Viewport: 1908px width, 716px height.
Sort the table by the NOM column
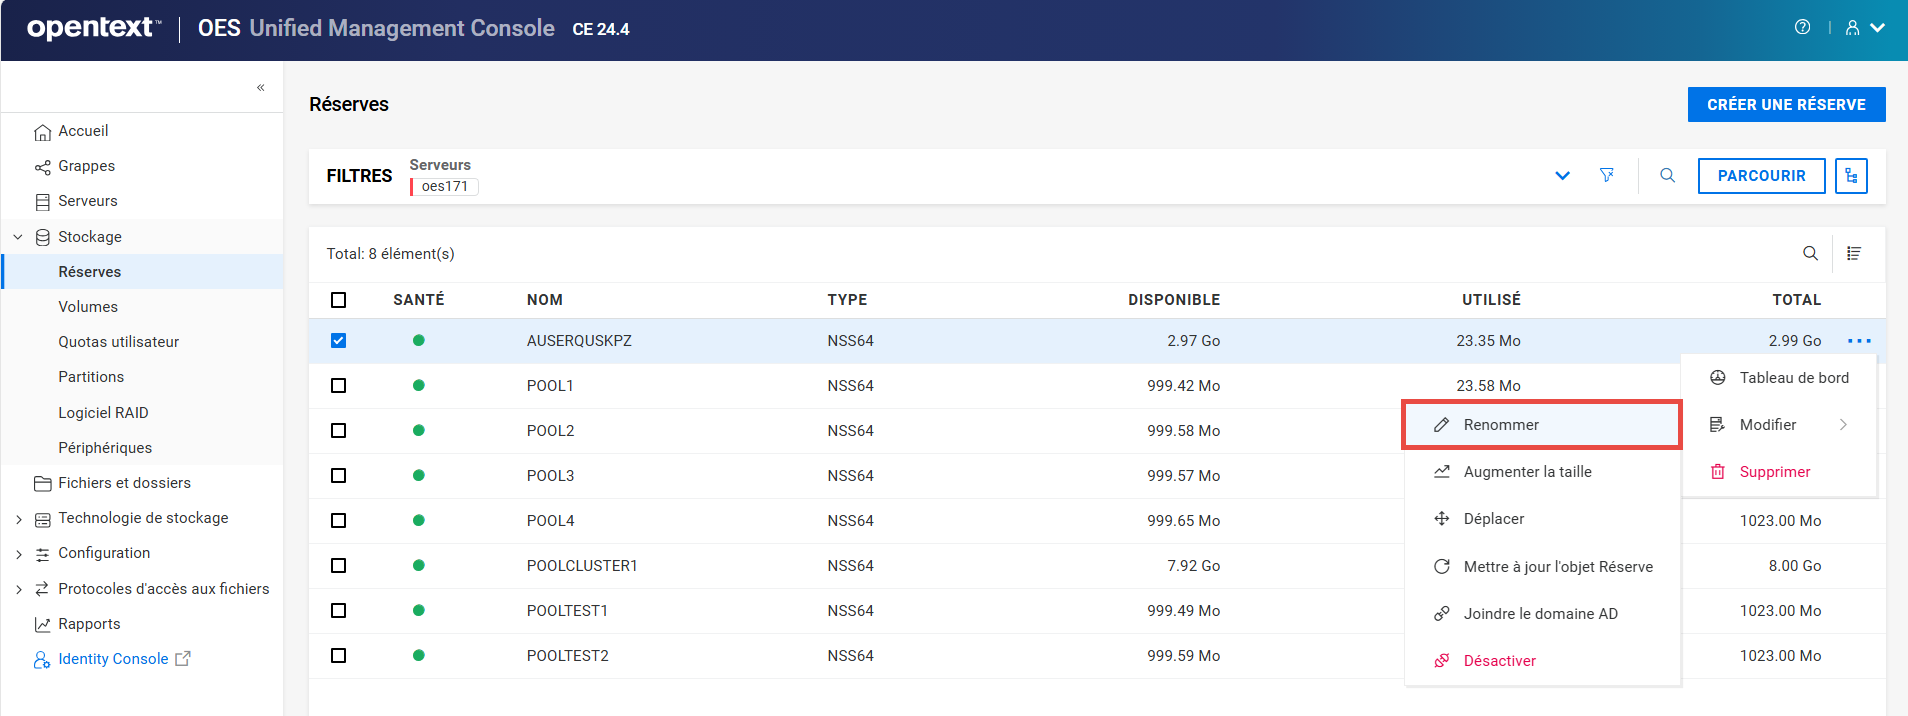(545, 300)
